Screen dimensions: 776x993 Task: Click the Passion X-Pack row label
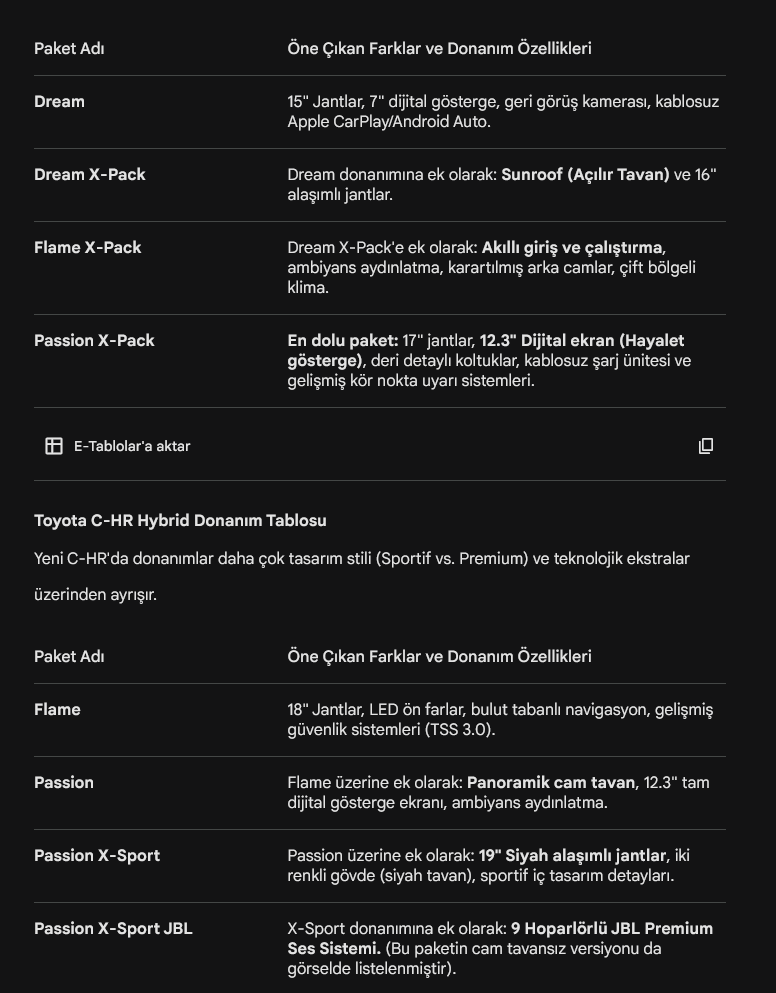pyautogui.click(x=94, y=341)
